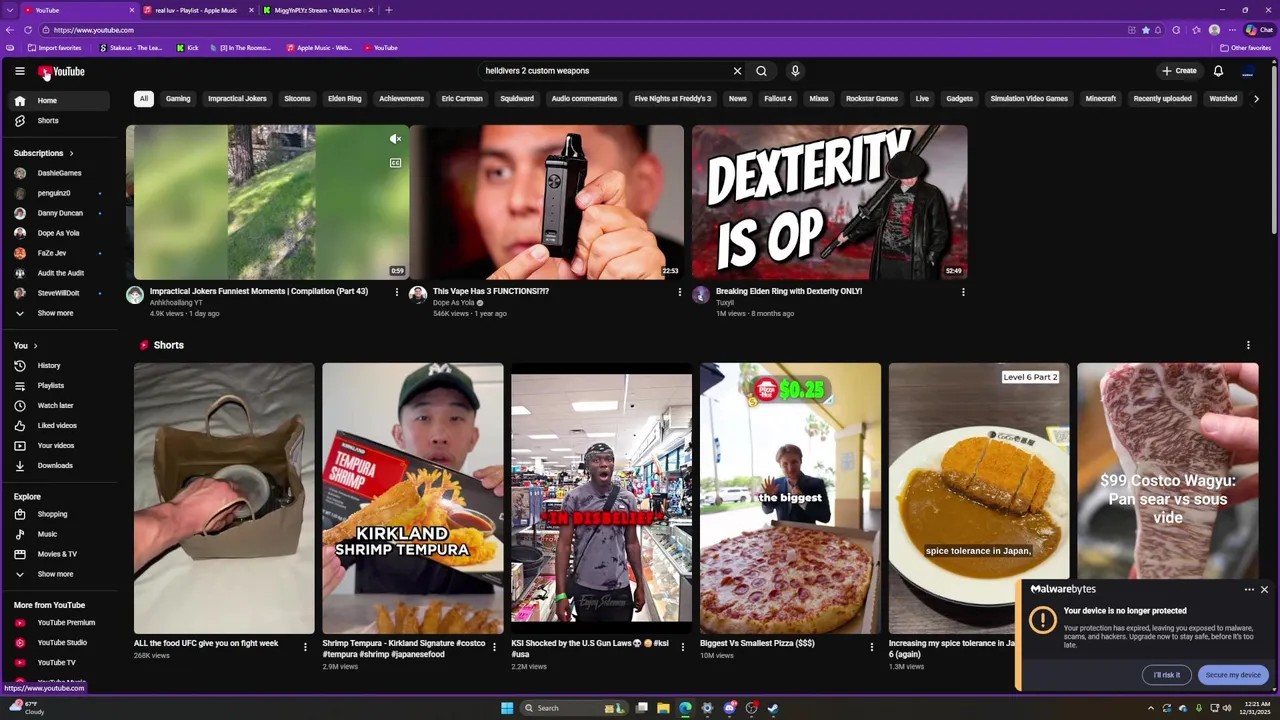Open Subscriptions section chevron
The height and width of the screenshot is (720, 1280).
click(x=71, y=153)
